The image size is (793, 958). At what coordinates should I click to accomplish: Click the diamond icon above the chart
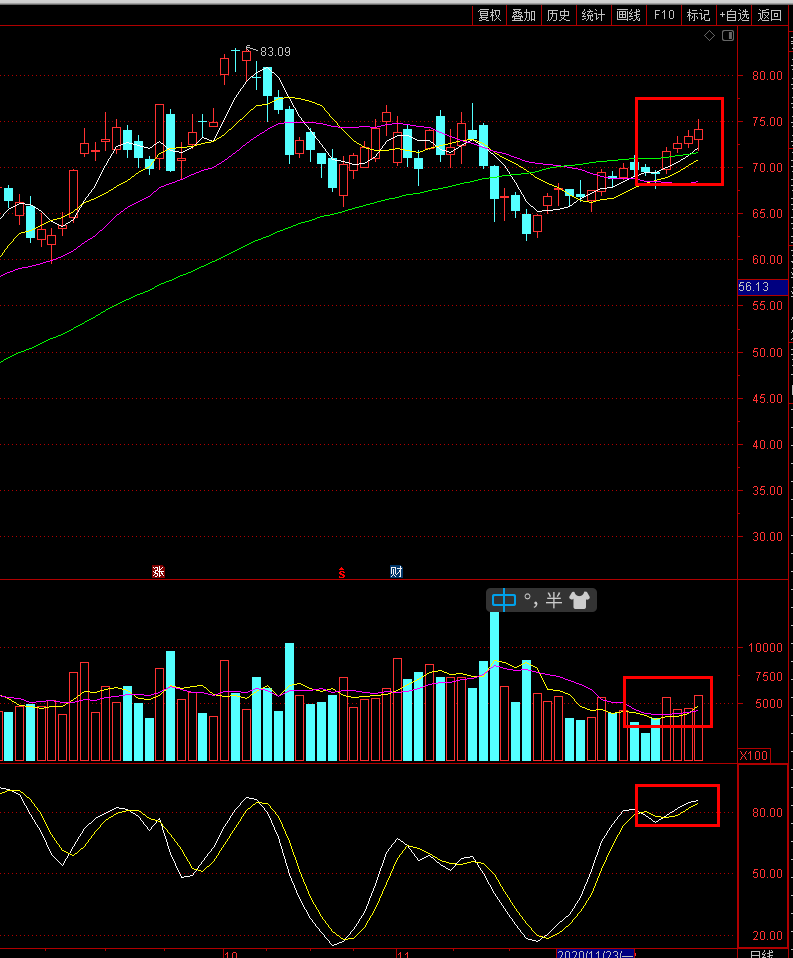coord(709,35)
